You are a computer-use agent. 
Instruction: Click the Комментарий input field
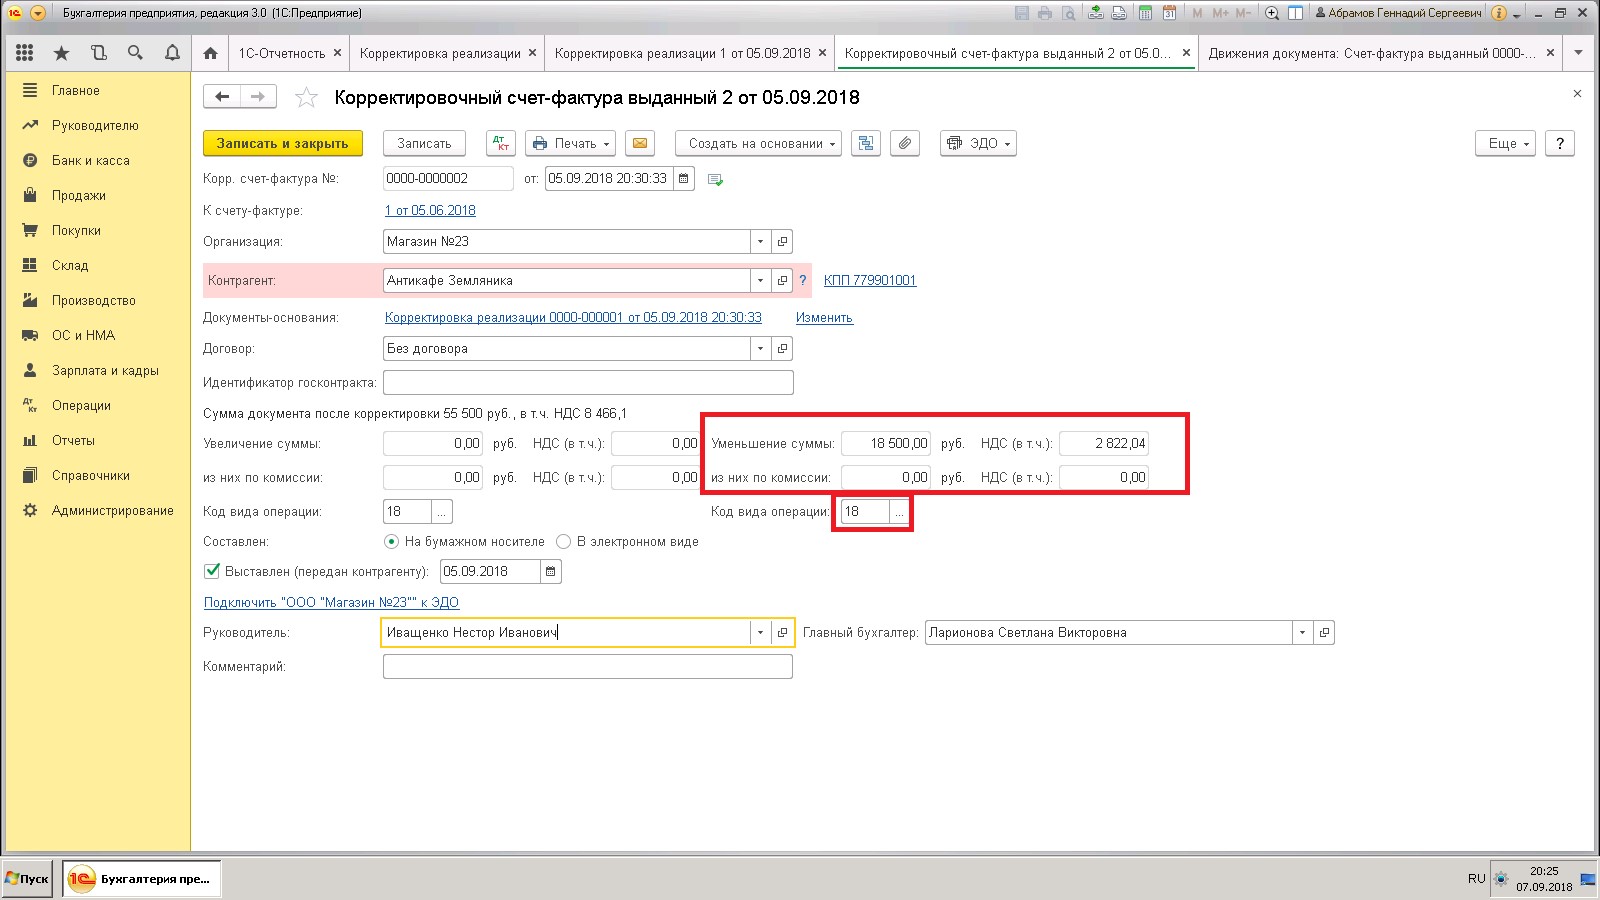tap(588, 666)
